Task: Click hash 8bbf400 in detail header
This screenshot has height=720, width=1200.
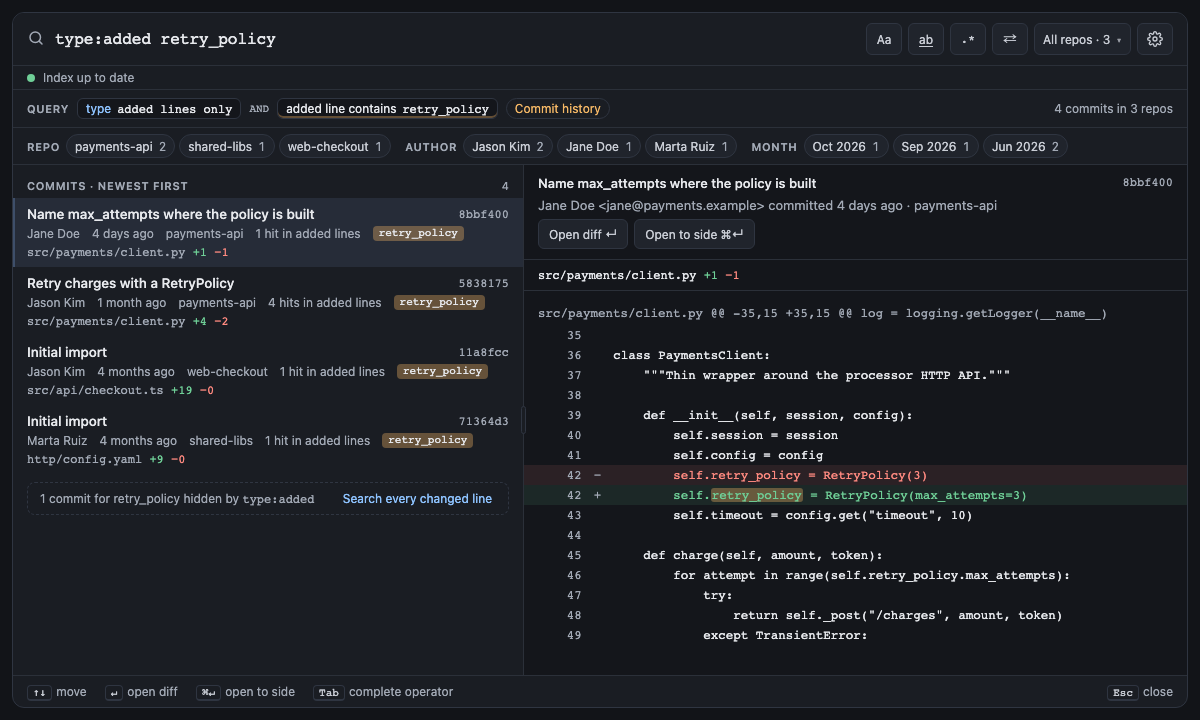Action: coord(1148,183)
